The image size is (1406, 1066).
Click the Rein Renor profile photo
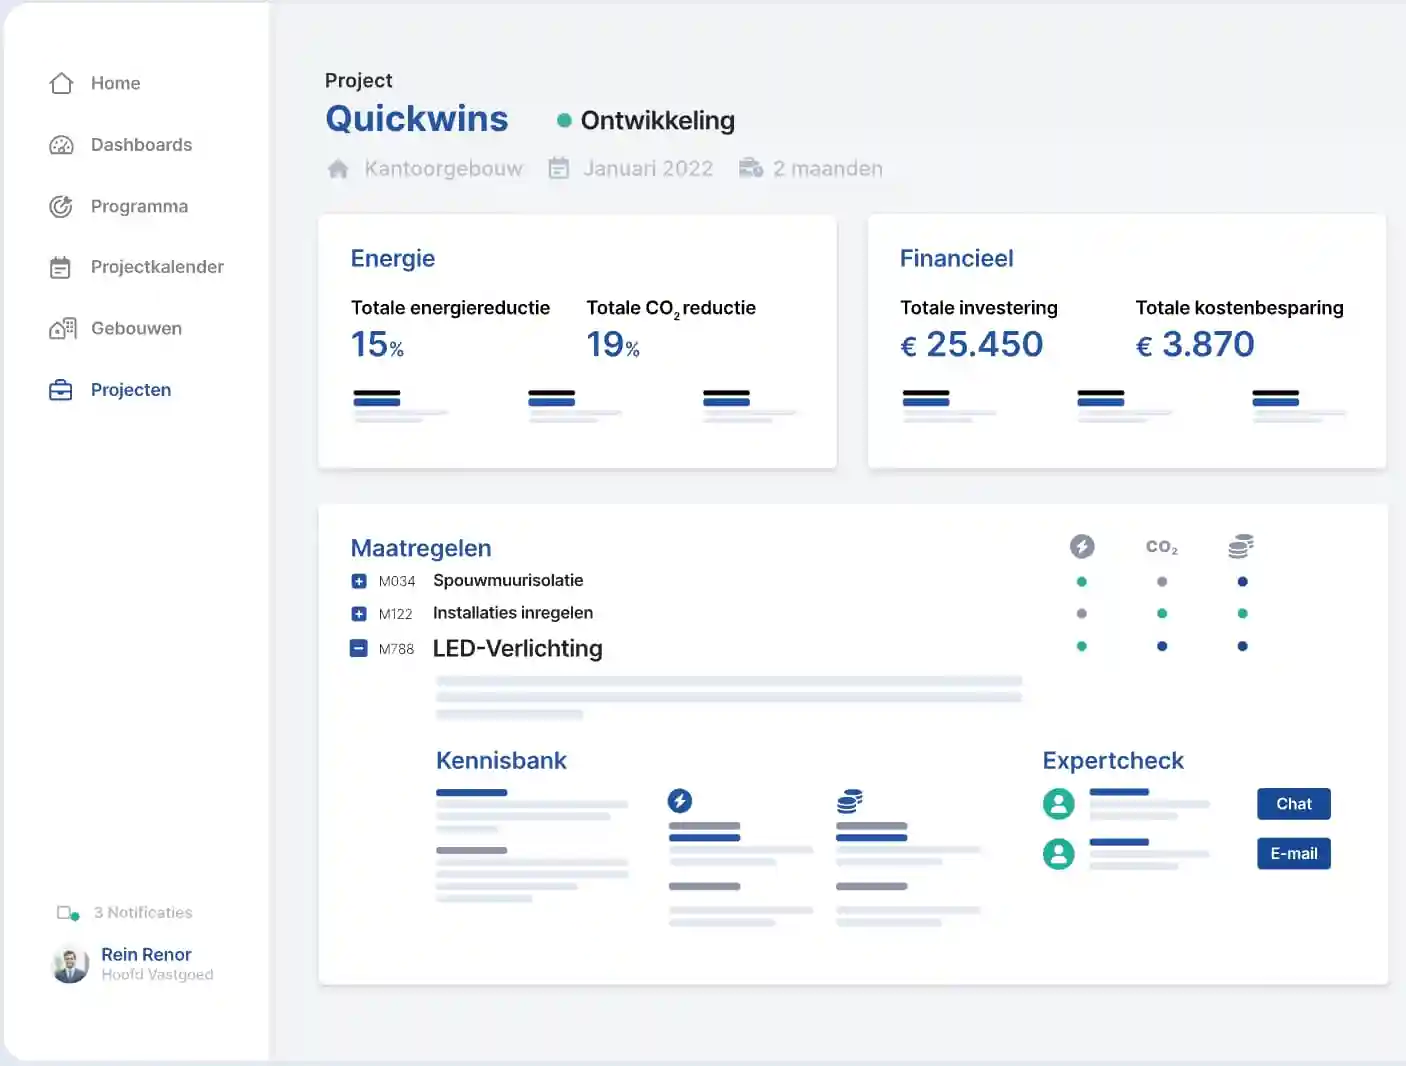click(x=70, y=964)
